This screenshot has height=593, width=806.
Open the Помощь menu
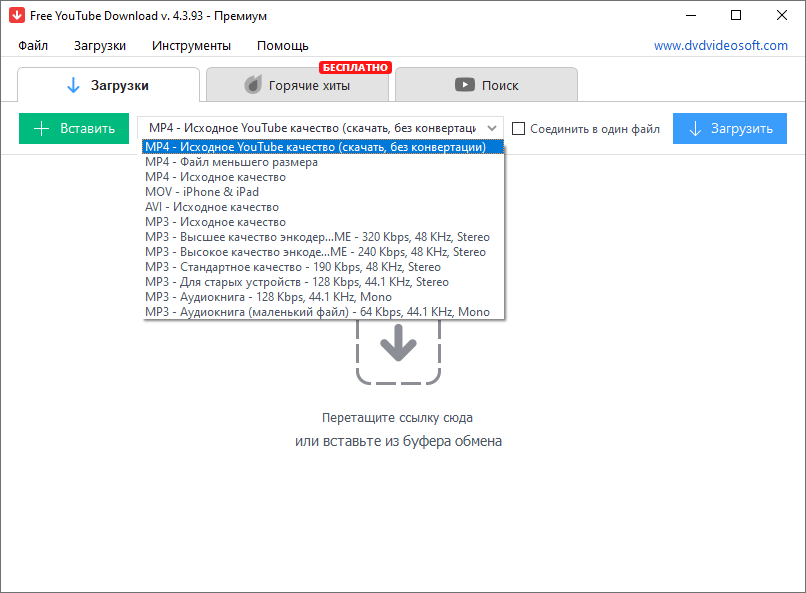(282, 46)
